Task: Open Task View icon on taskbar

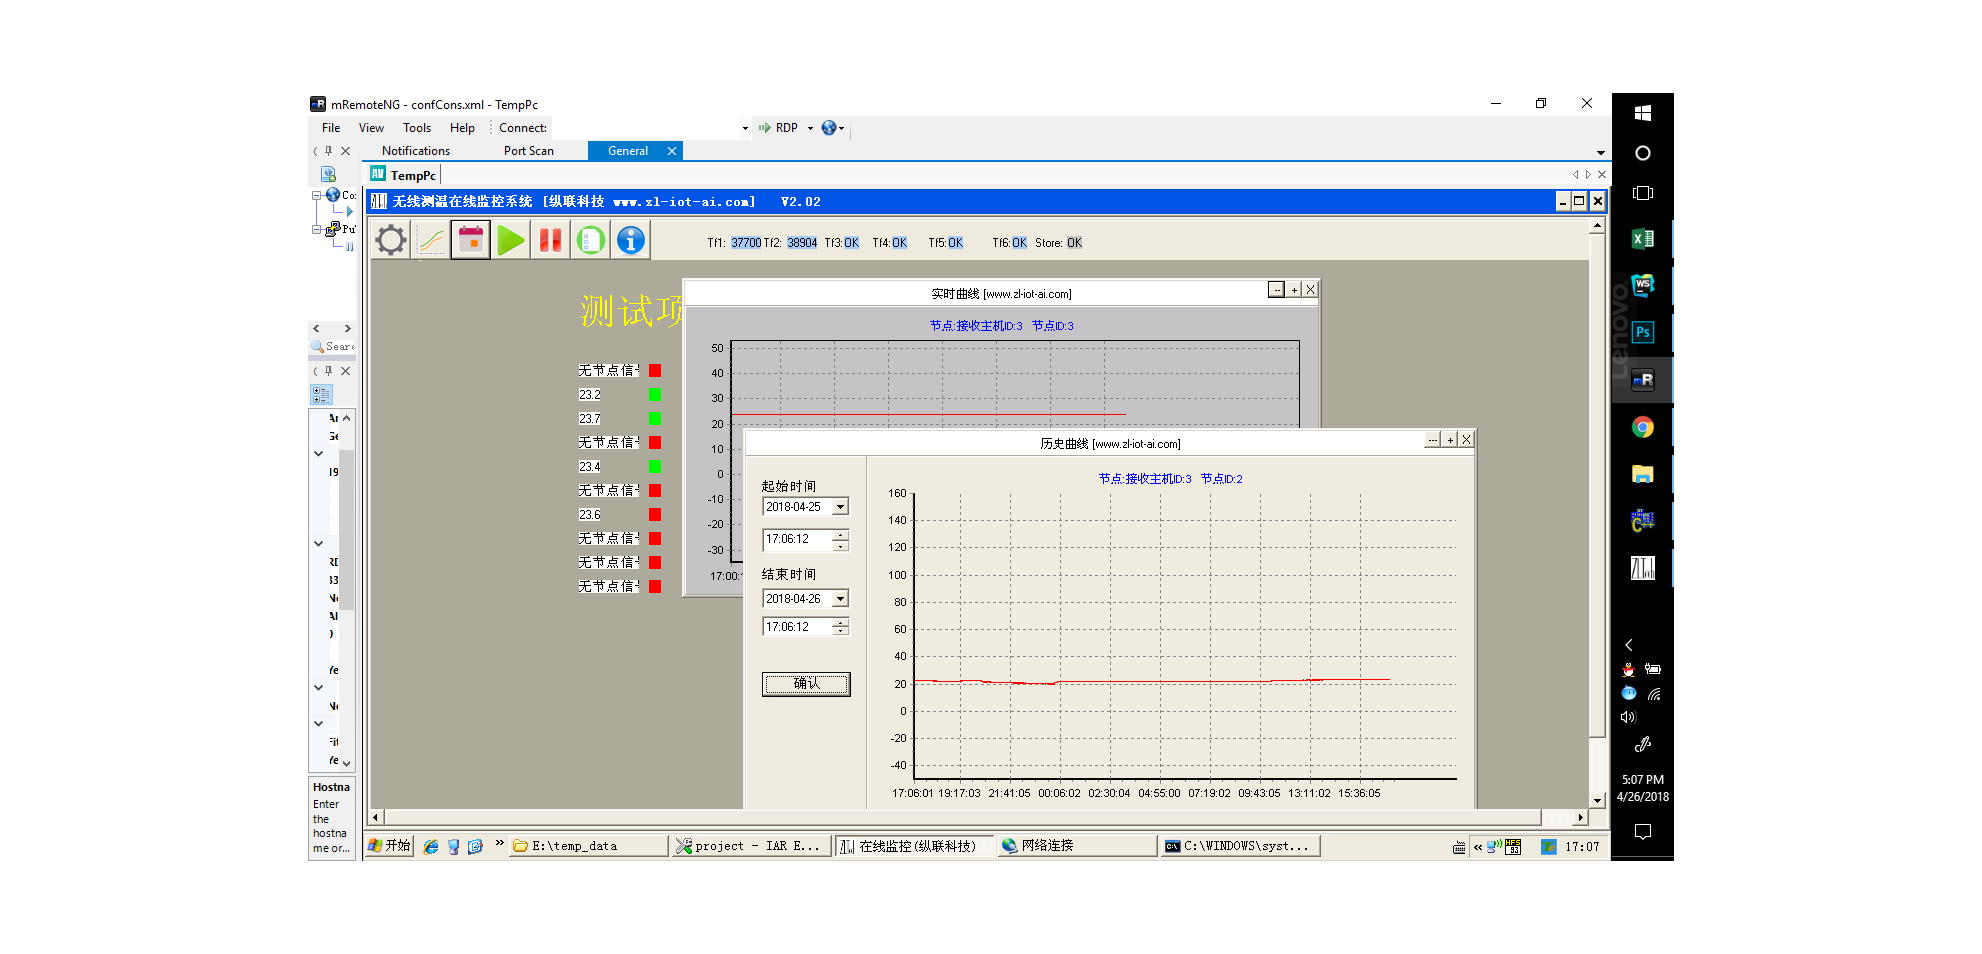Action: pos(1642,193)
